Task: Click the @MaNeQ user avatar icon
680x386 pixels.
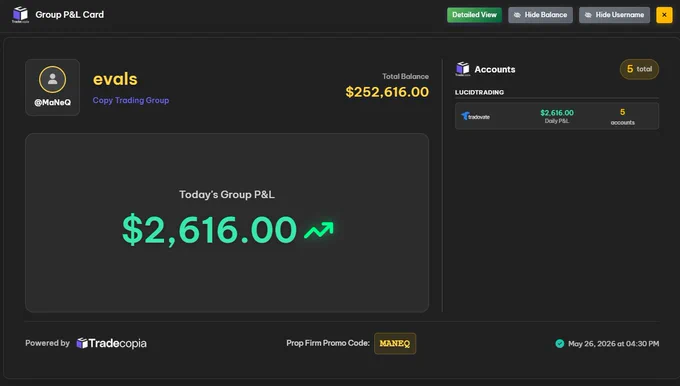Action: click(x=52, y=79)
